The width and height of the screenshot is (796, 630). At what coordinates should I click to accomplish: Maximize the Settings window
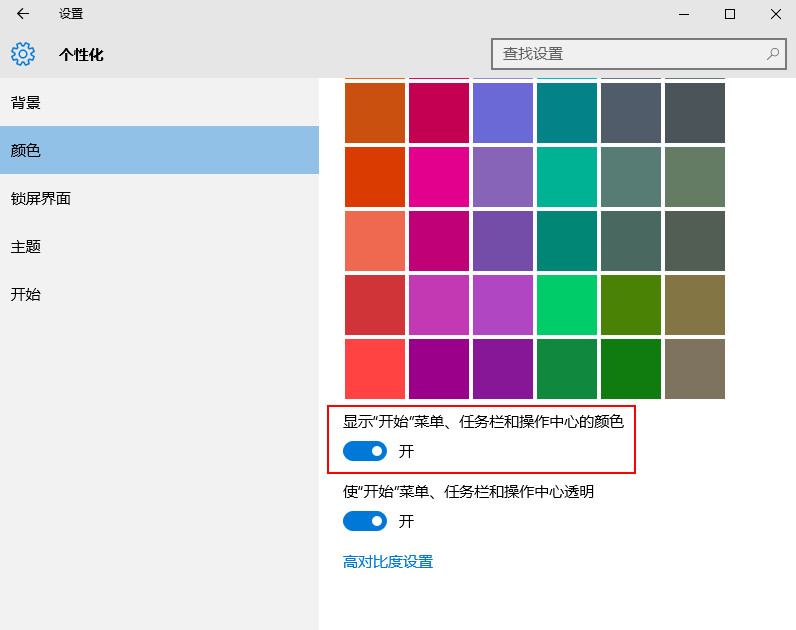(730, 14)
